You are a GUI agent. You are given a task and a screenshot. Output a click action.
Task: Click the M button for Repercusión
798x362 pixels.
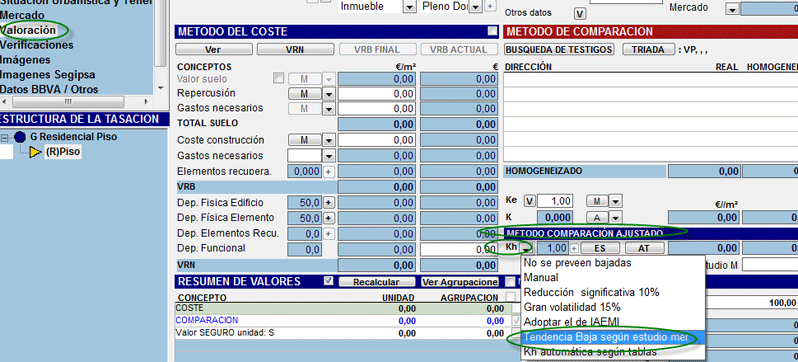click(x=305, y=94)
